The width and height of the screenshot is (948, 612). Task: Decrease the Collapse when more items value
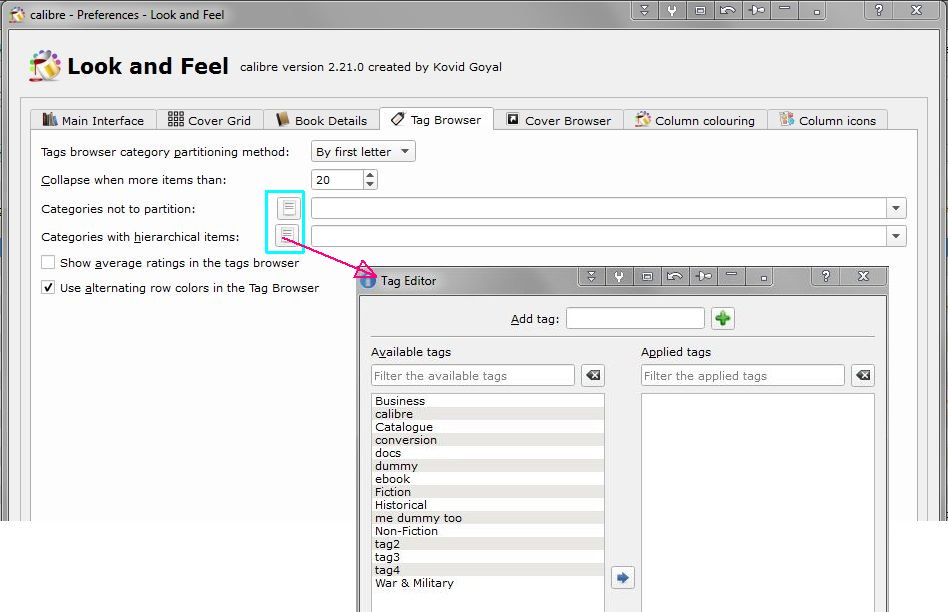(370, 184)
